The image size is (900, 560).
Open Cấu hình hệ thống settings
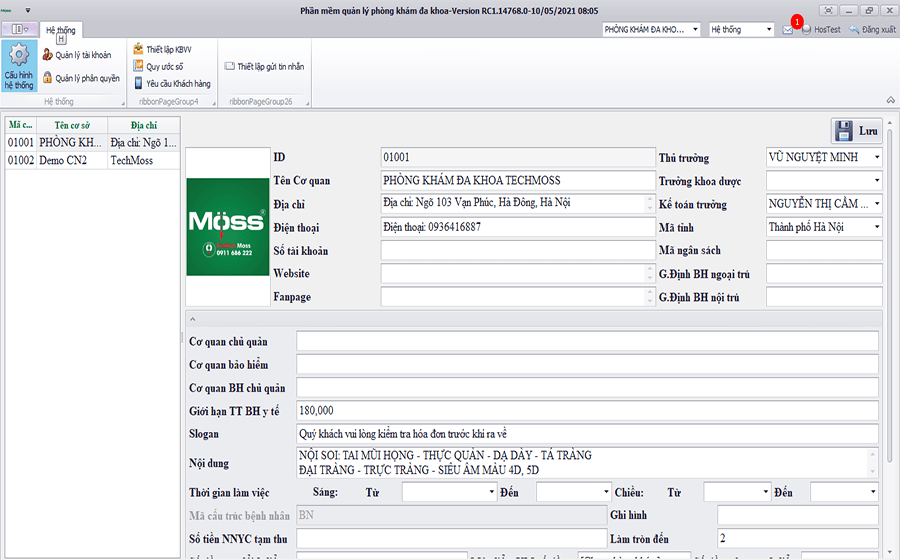point(18,67)
